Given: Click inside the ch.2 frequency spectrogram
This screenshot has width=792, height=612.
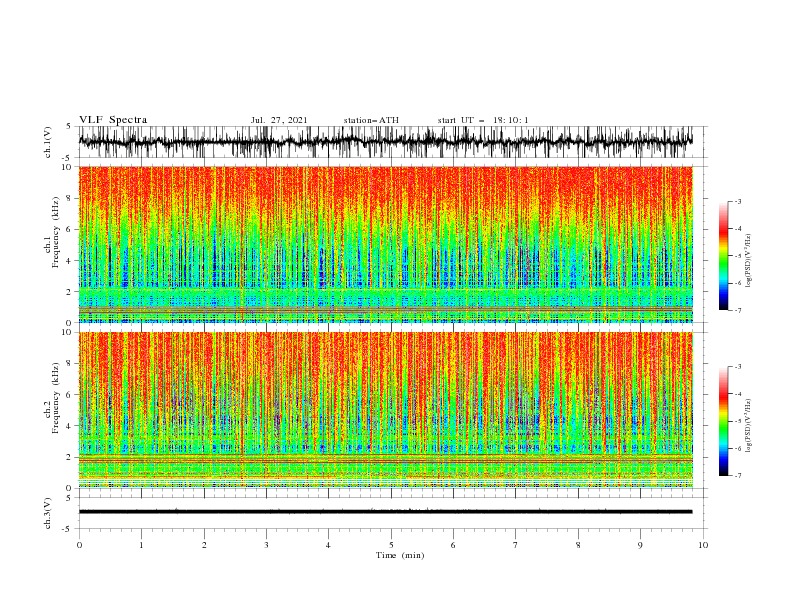Looking at the screenshot, I should click(385, 410).
